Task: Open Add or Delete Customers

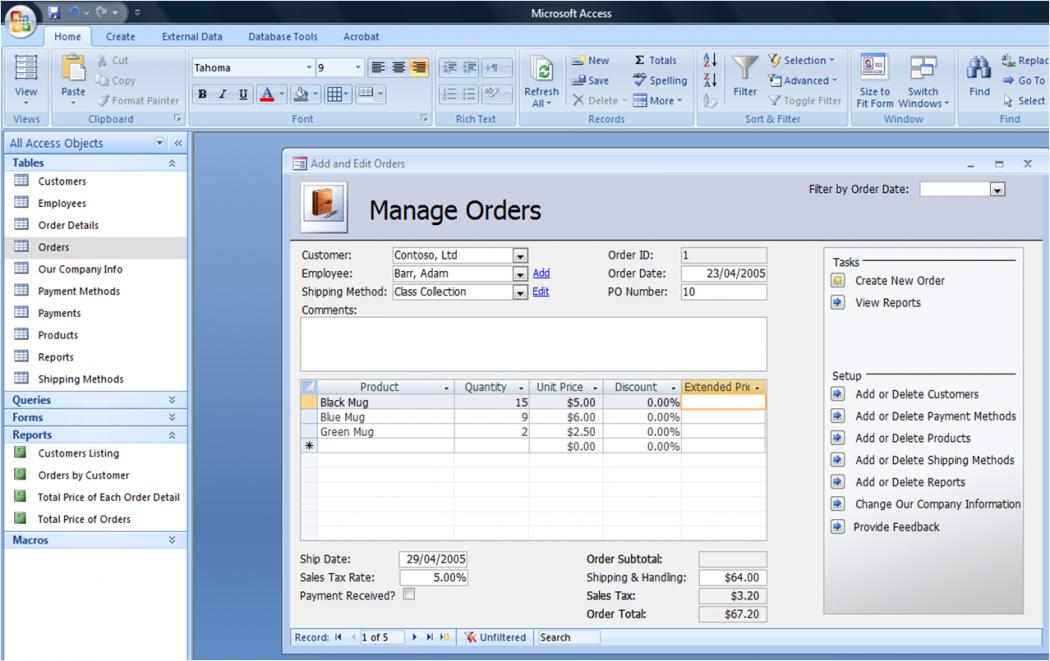Action: (916, 394)
